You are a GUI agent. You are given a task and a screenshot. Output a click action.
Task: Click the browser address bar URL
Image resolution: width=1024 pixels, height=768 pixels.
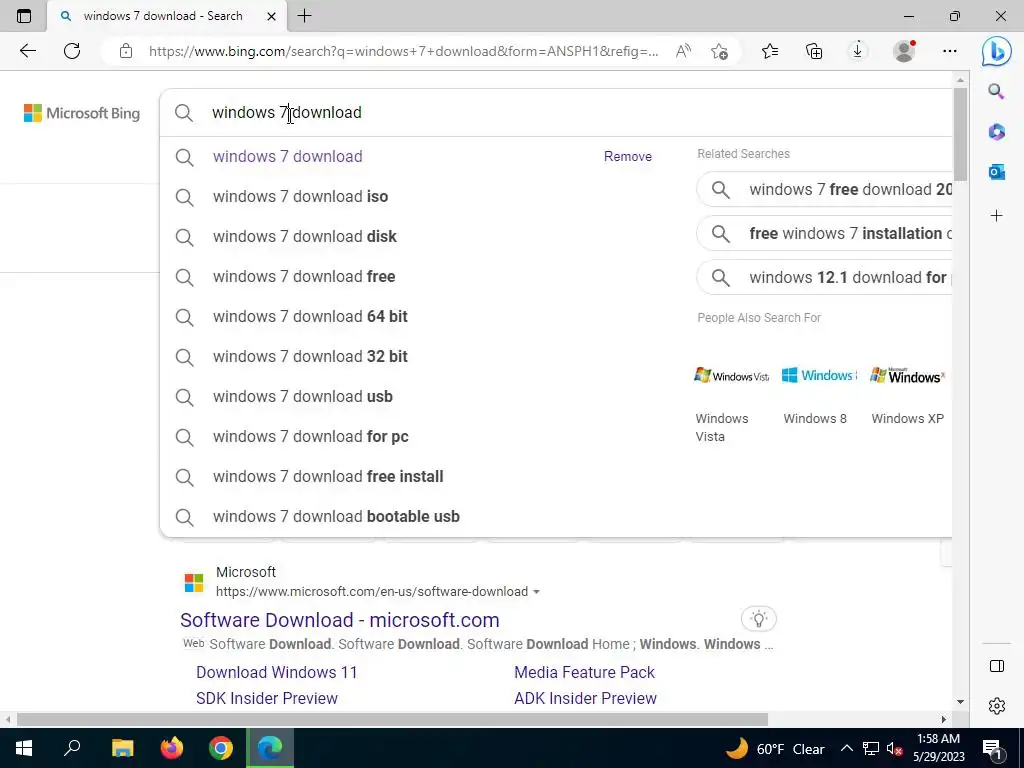[403, 51]
